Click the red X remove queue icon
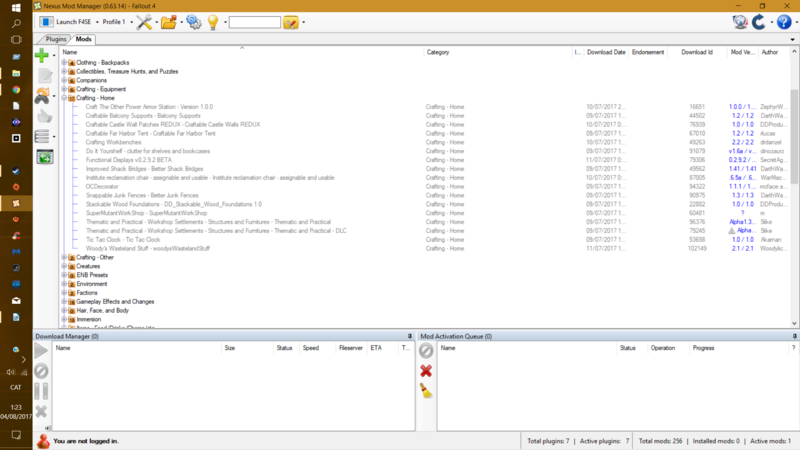The image size is (800, 450). [426, 371]
